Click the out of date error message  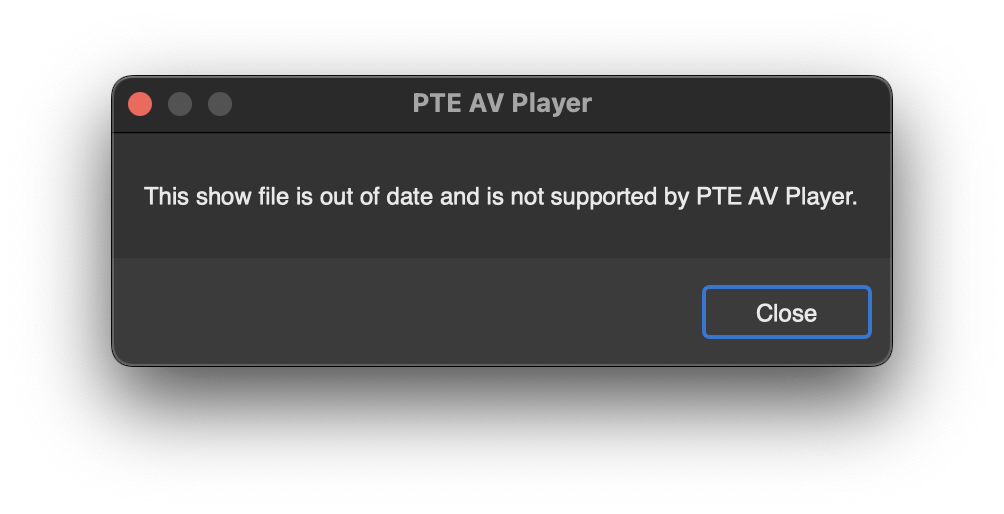501,197
